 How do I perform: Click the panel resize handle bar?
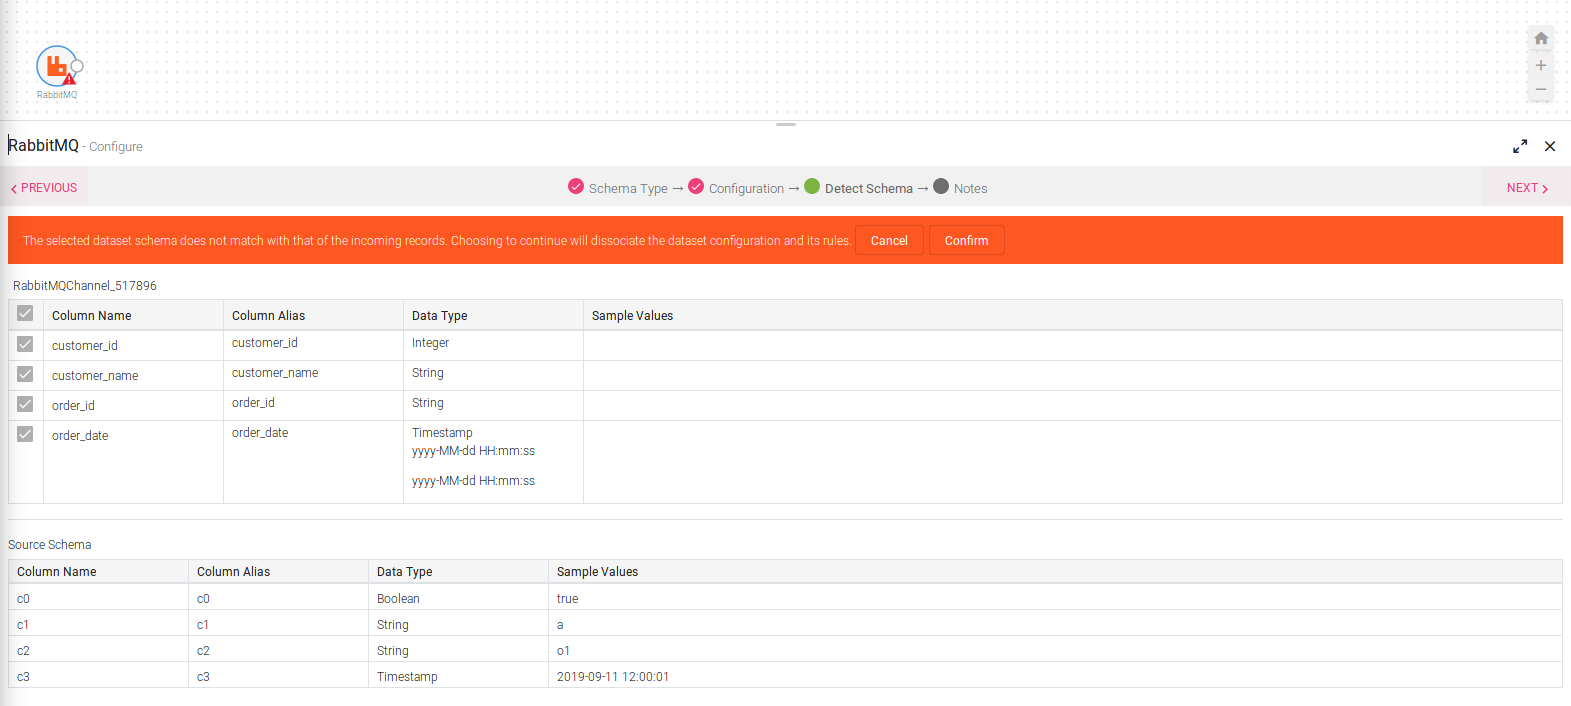click(x=786, y=124)
